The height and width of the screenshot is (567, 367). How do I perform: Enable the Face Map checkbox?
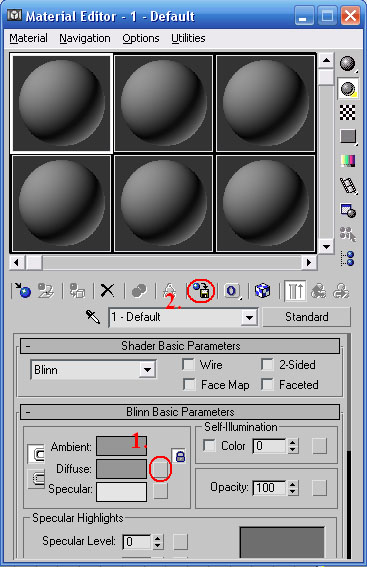(189, 384)
